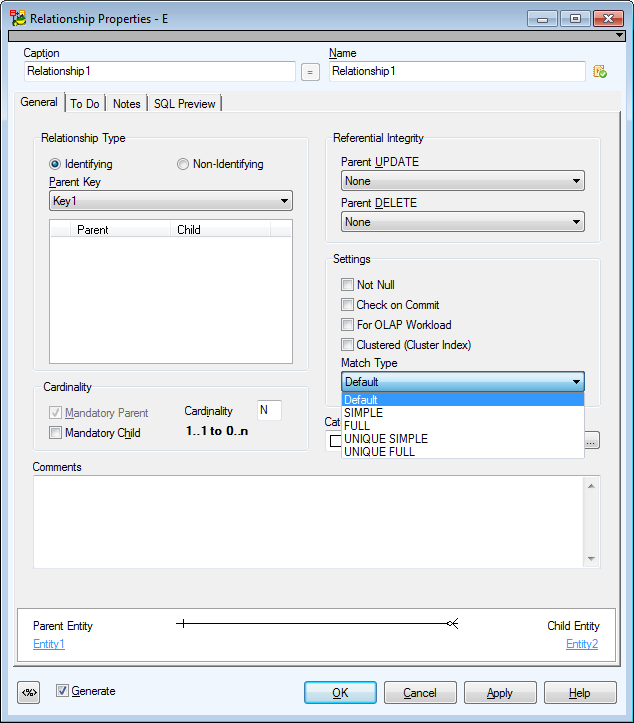Close the Relationship Properties window
Image resolution: width=634 pixels, height=723 pixels.
coord(609,19)
